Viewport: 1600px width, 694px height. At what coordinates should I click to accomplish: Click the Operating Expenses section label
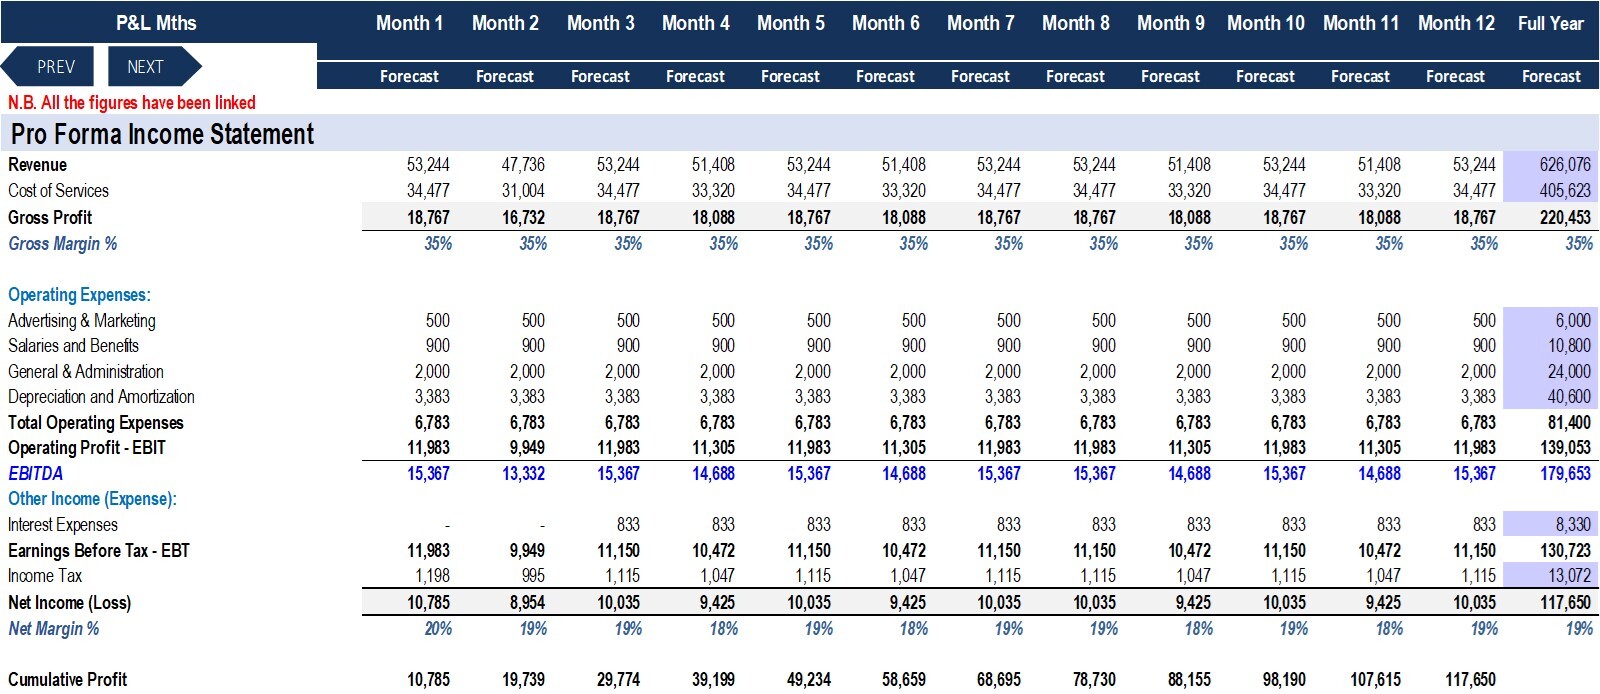click(79, 295)
